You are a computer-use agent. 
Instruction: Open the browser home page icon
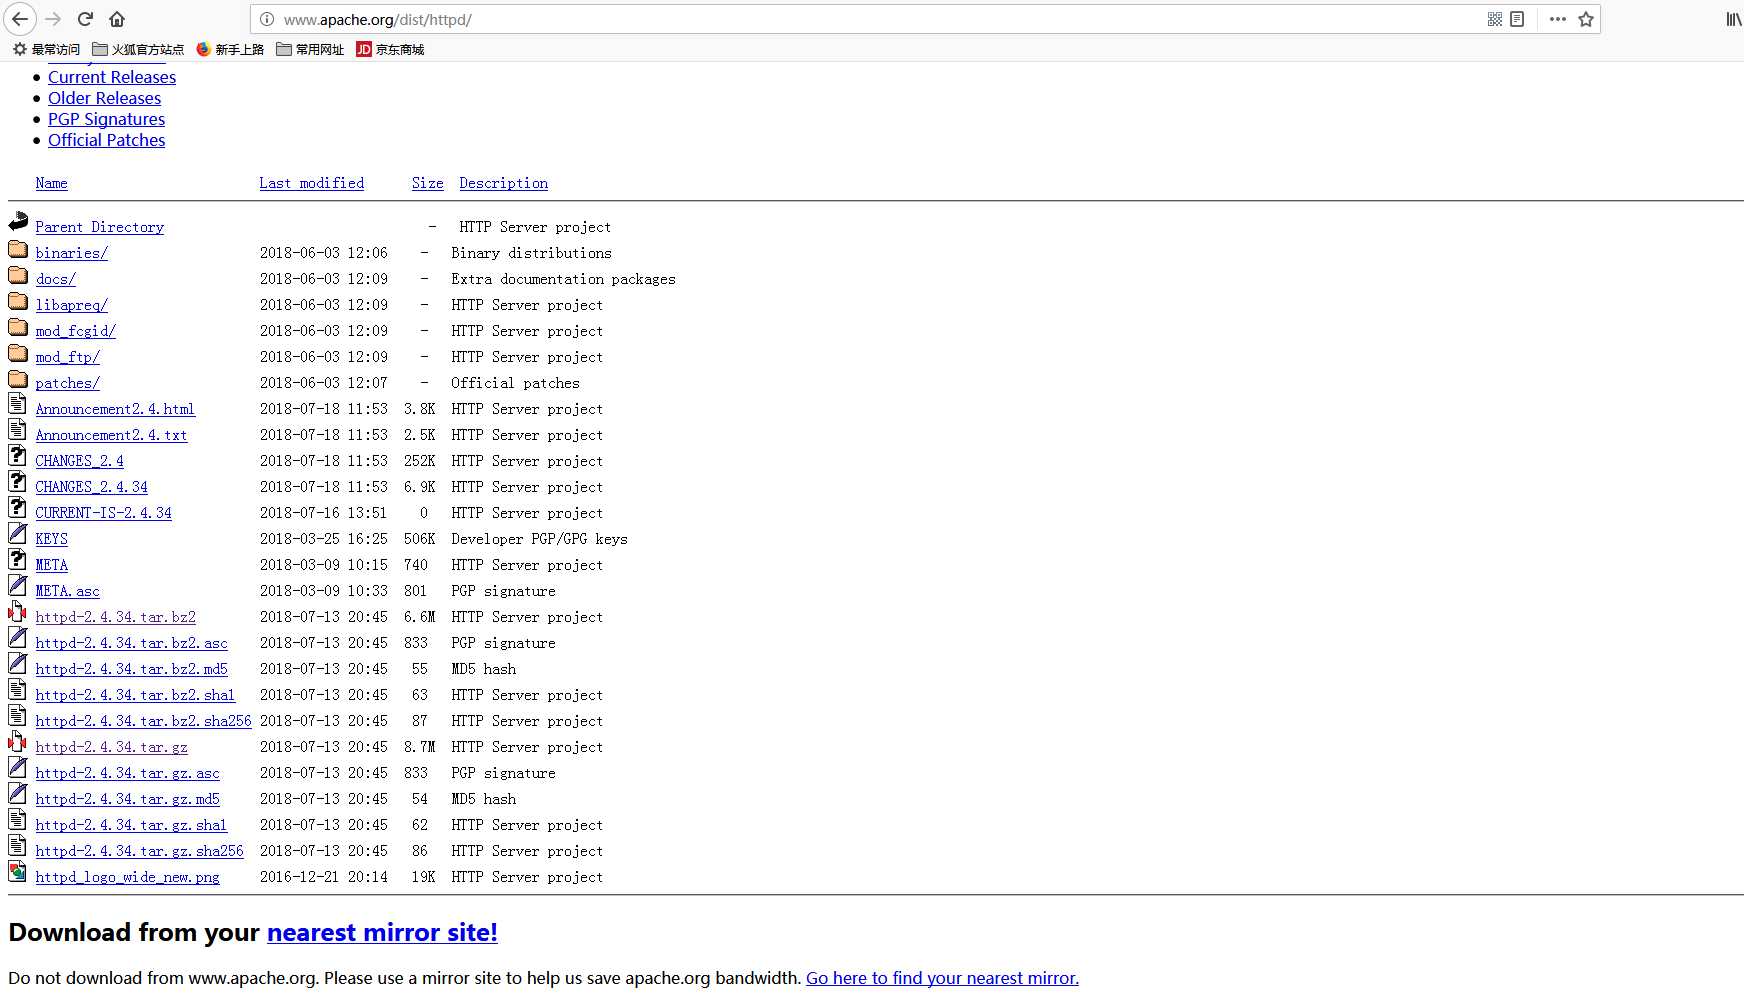point(117,19)
